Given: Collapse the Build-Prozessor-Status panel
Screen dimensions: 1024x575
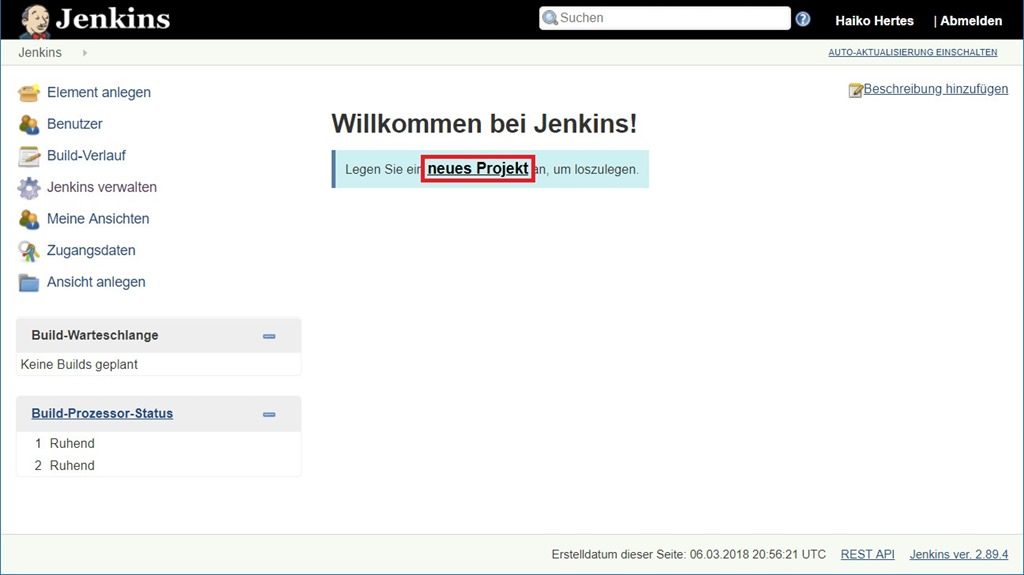Looking at the screenshot, I should (269, 414).
